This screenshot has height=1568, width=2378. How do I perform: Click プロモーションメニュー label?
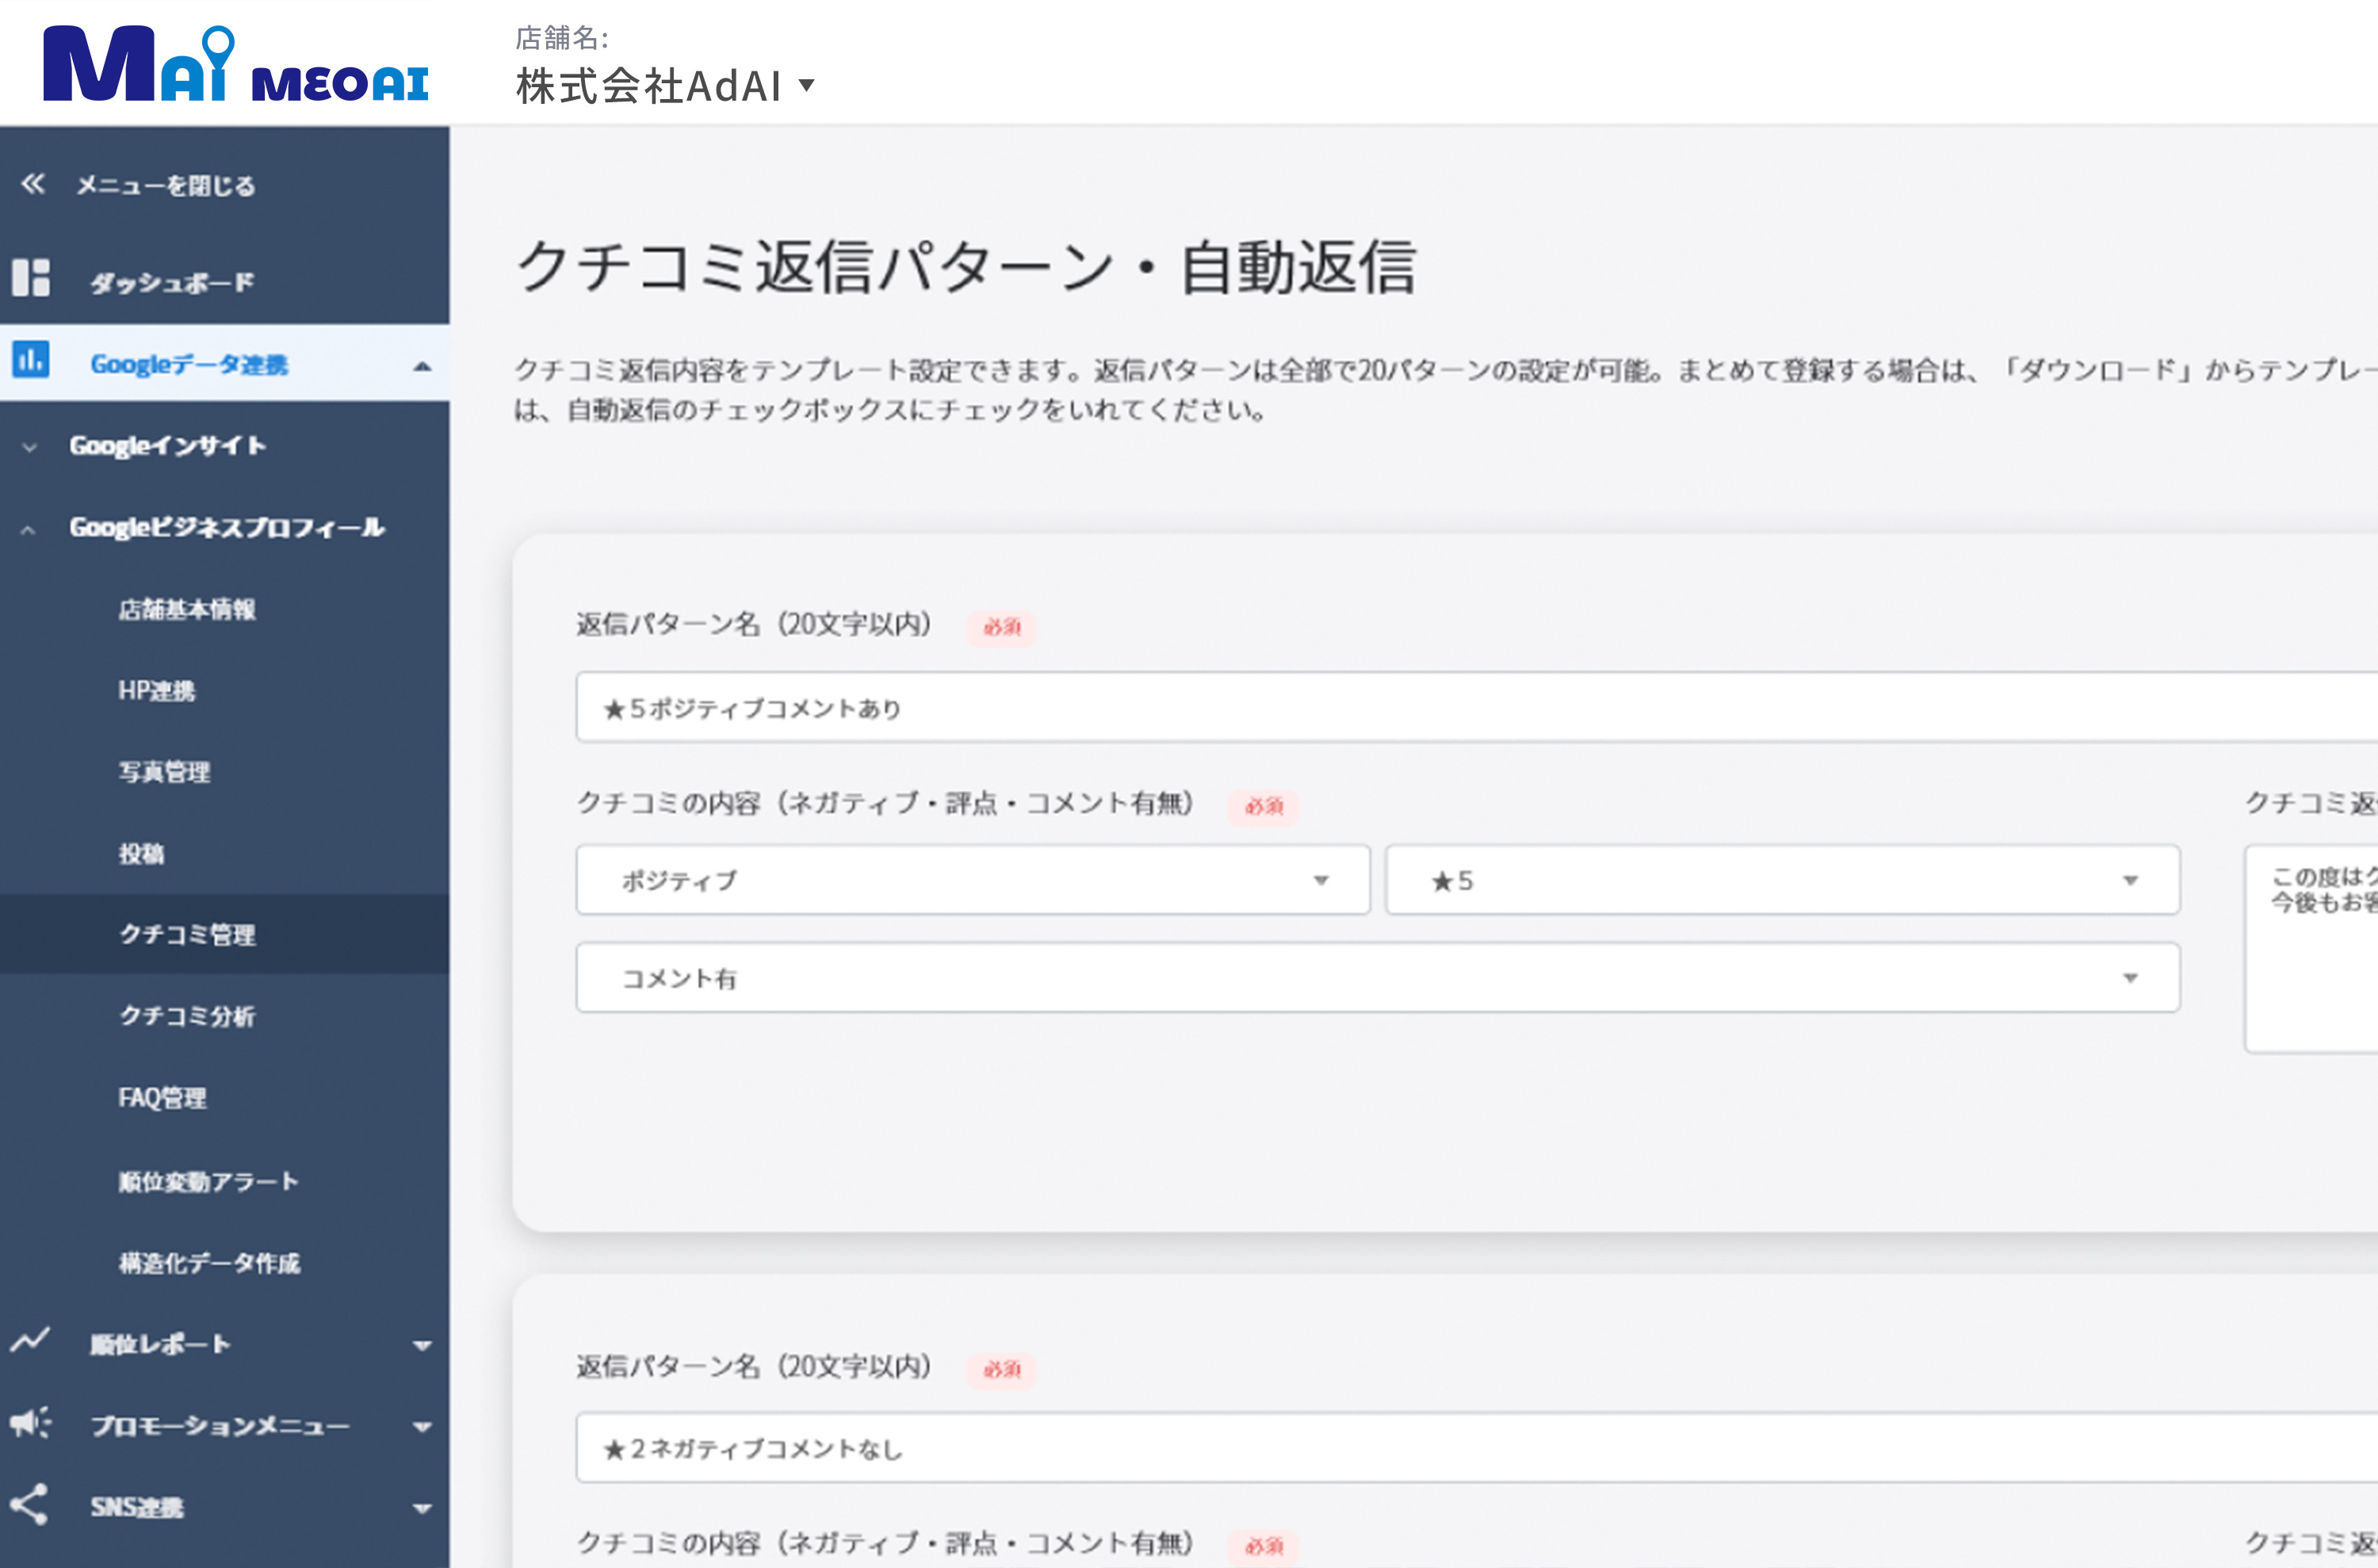(220, 1425)
